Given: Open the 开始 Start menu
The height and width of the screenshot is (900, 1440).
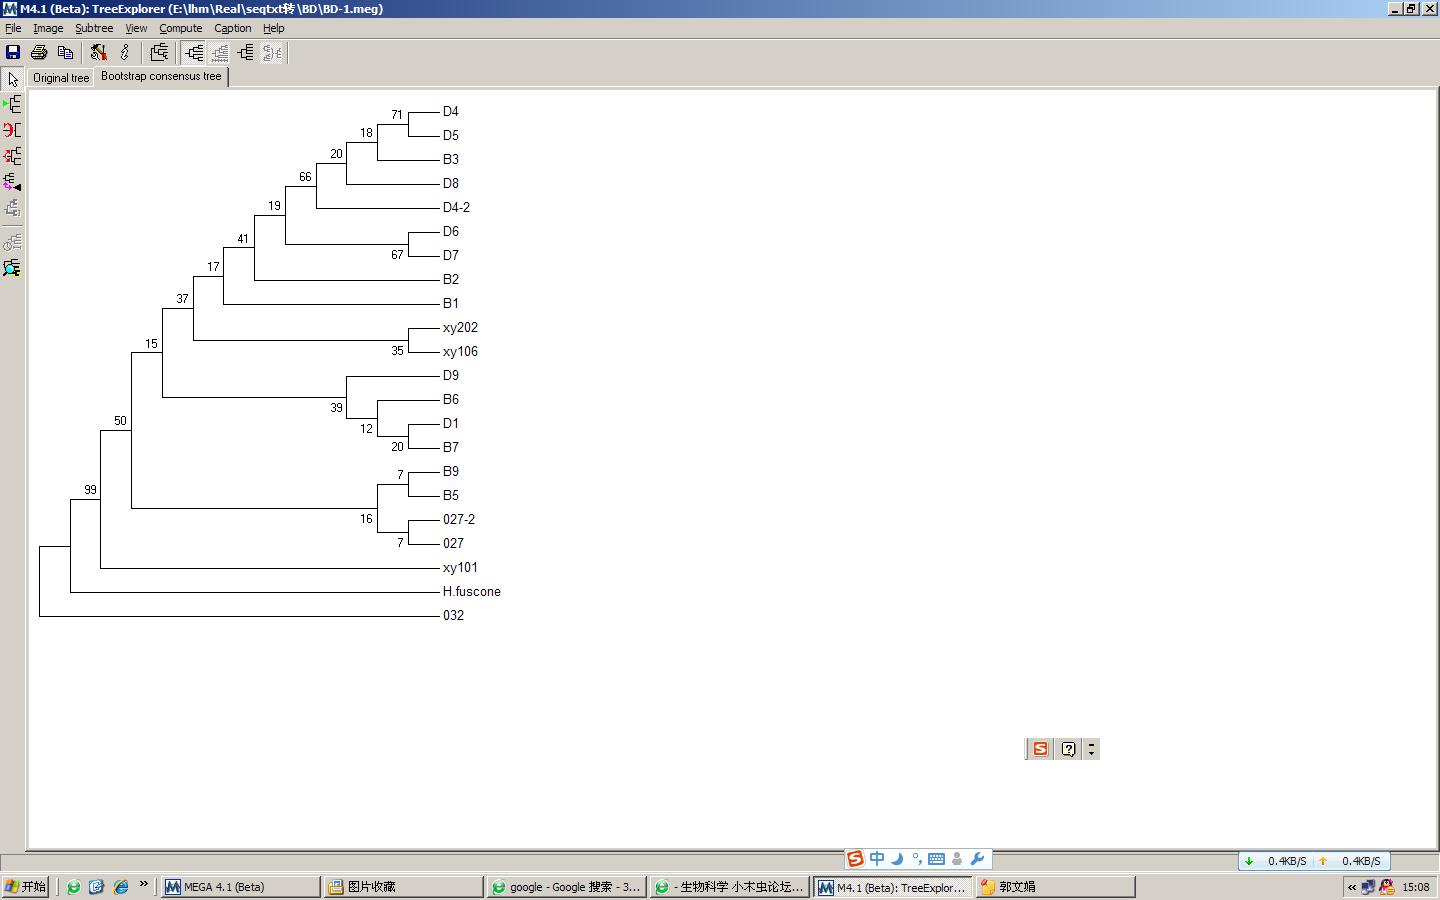Looking at the screenshot, I should coord(26,887).
